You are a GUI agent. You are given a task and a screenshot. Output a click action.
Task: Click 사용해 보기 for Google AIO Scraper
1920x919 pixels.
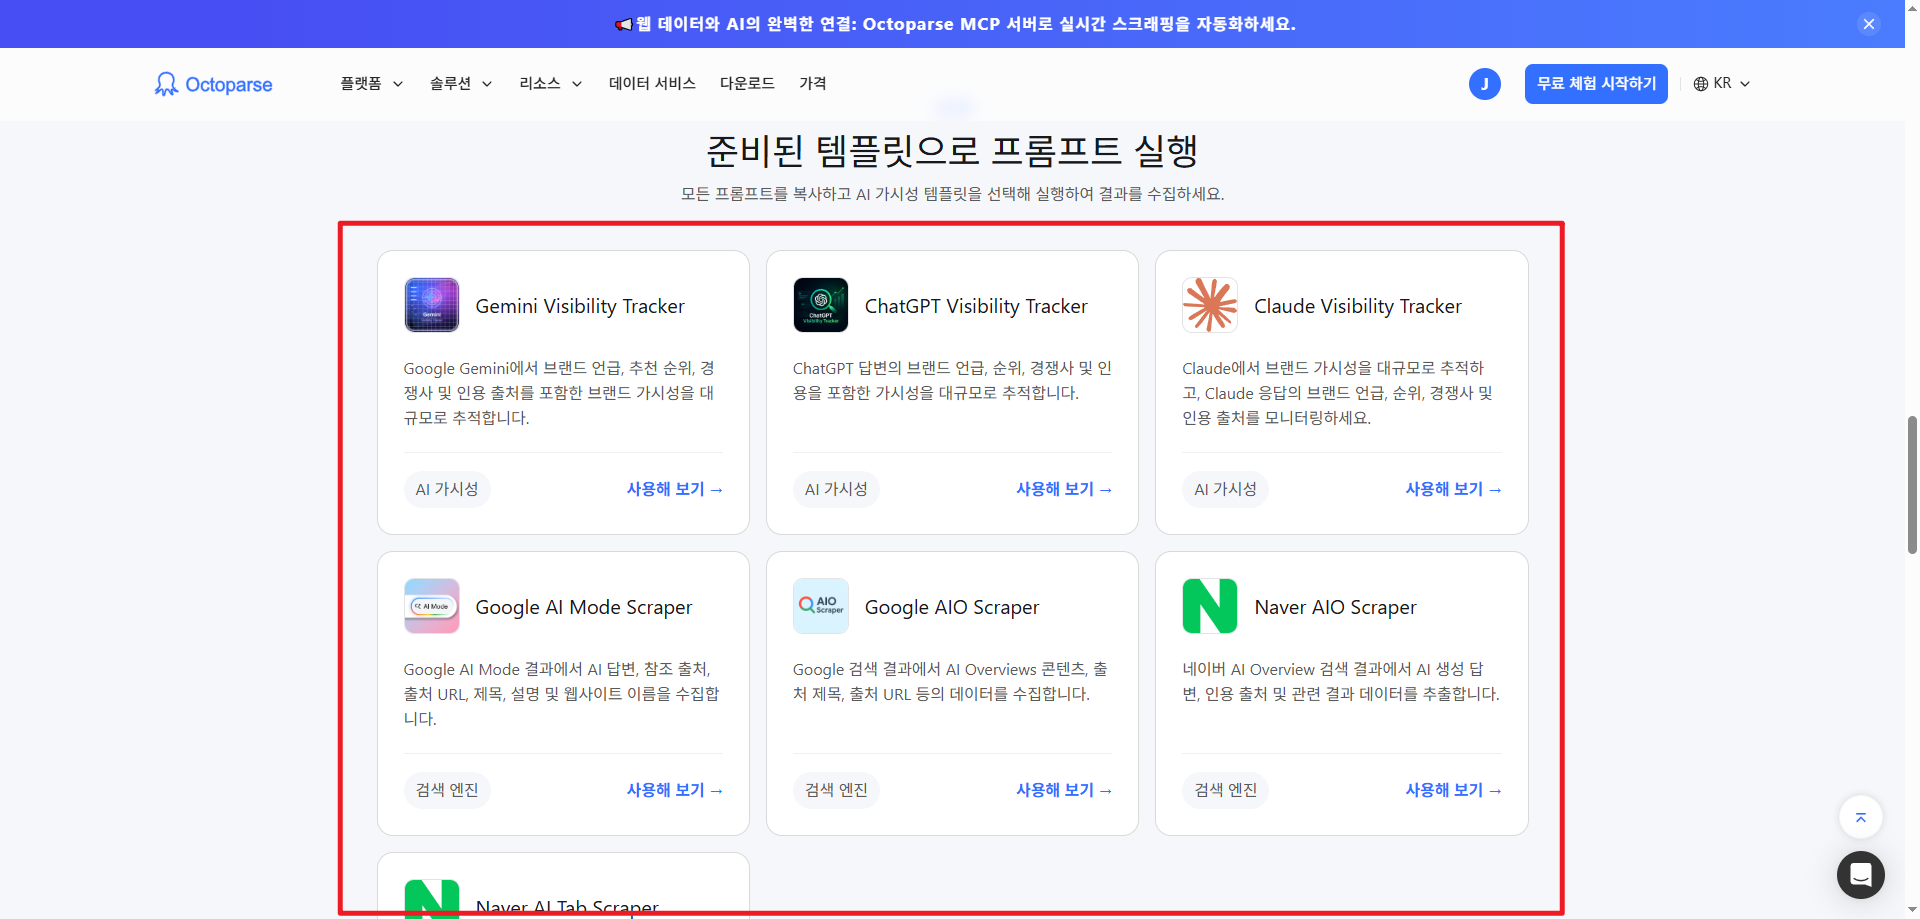(x=1064, y=790)
